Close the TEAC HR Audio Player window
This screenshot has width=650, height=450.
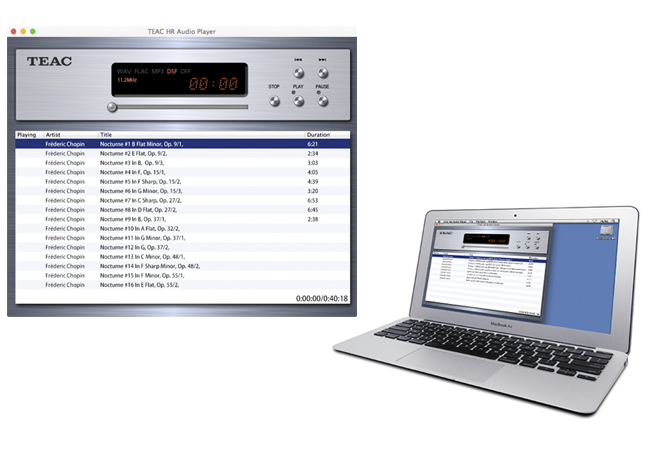click(x=13, y=31)
